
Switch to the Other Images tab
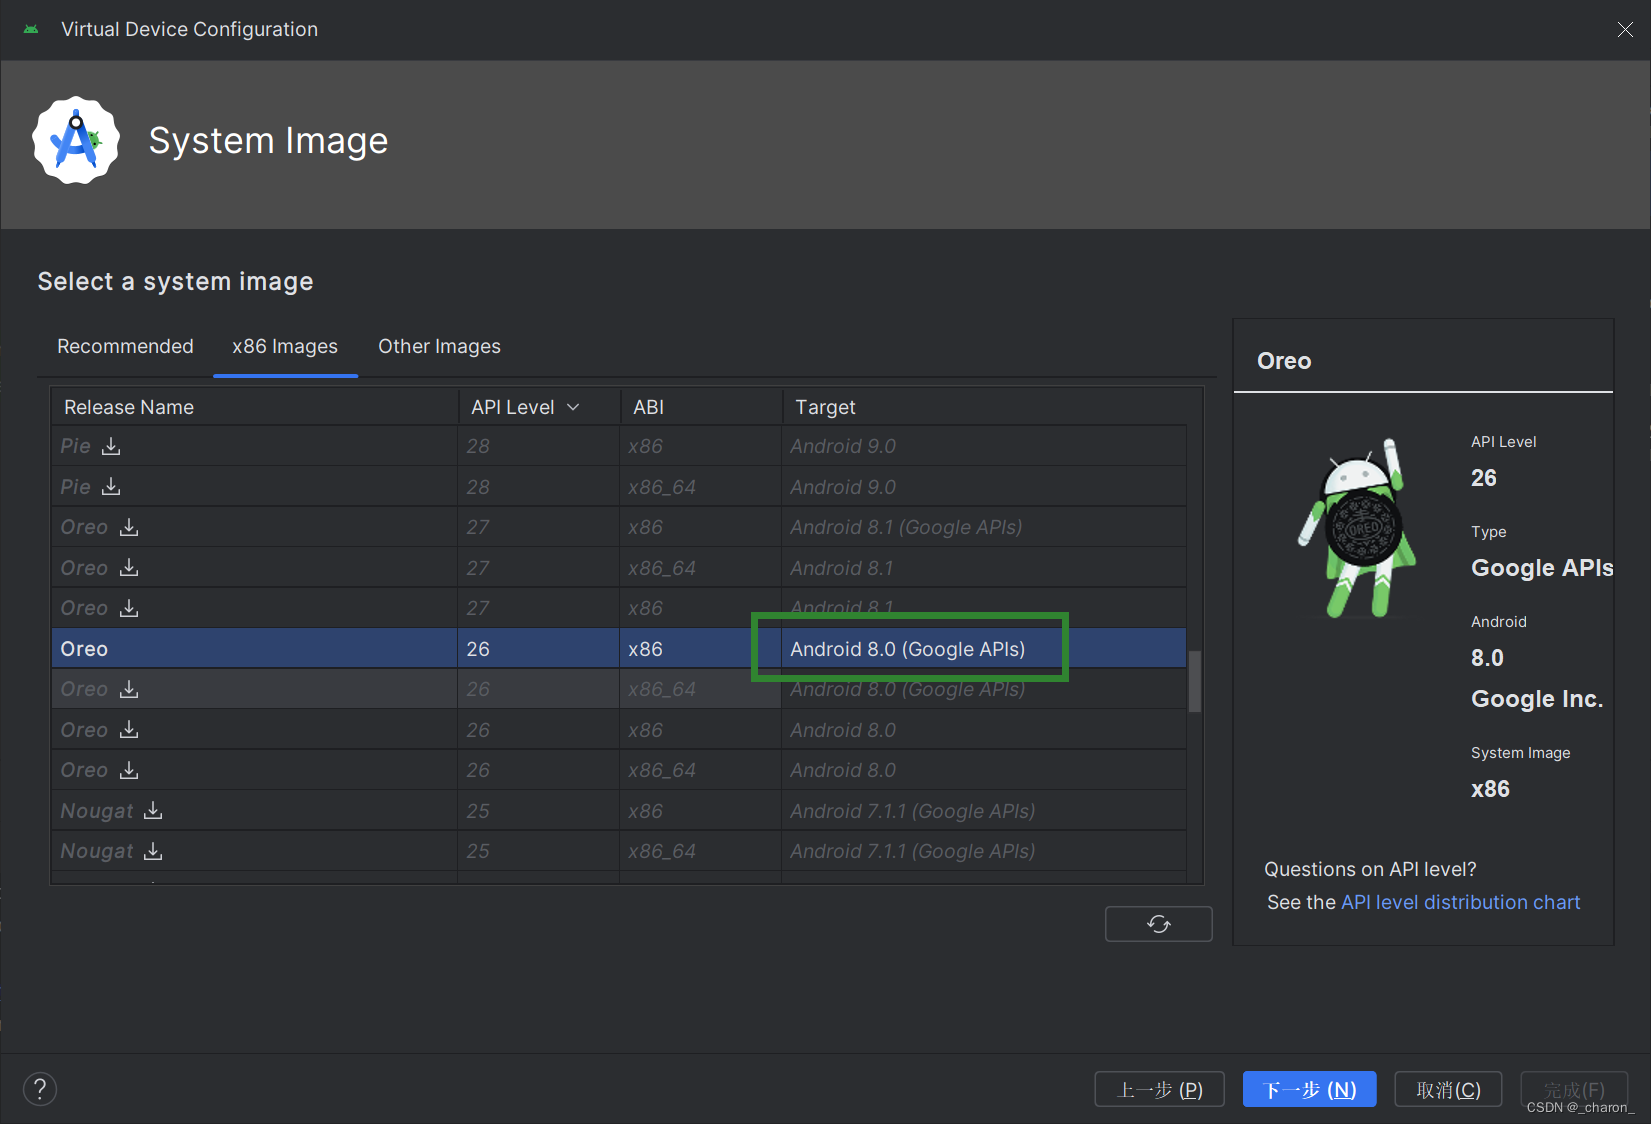[x=439, y=346]
